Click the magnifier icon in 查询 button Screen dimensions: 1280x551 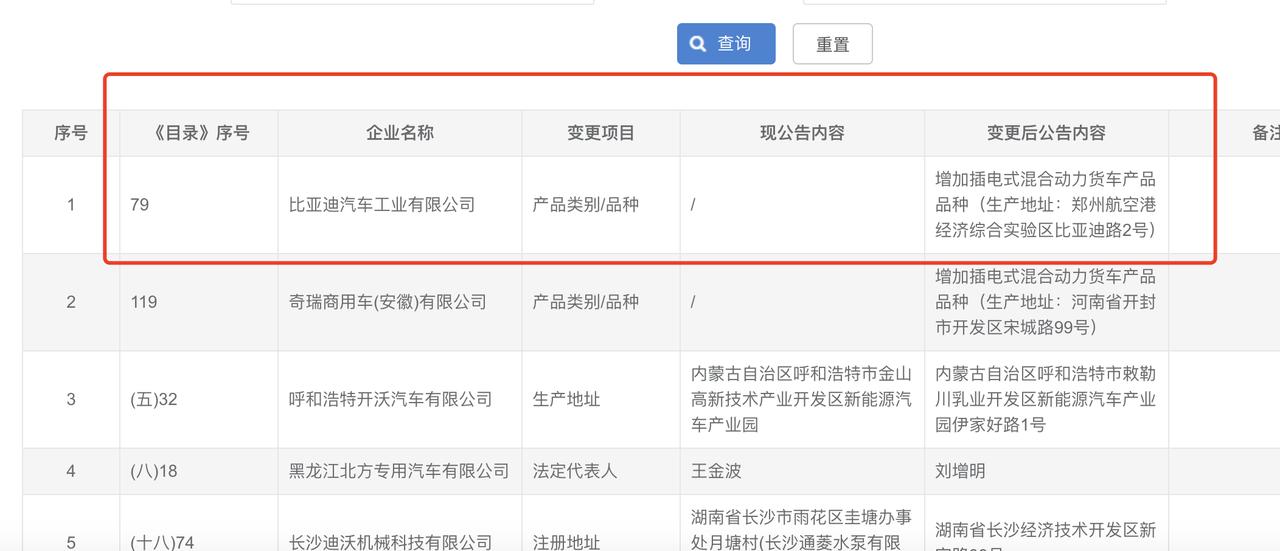pos(698,44)
